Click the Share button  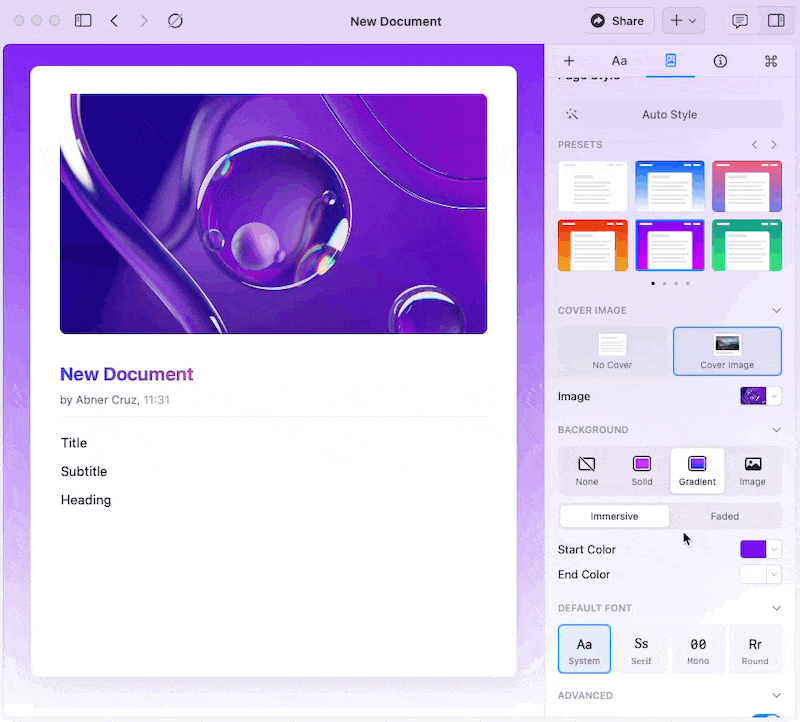(619, 20)
